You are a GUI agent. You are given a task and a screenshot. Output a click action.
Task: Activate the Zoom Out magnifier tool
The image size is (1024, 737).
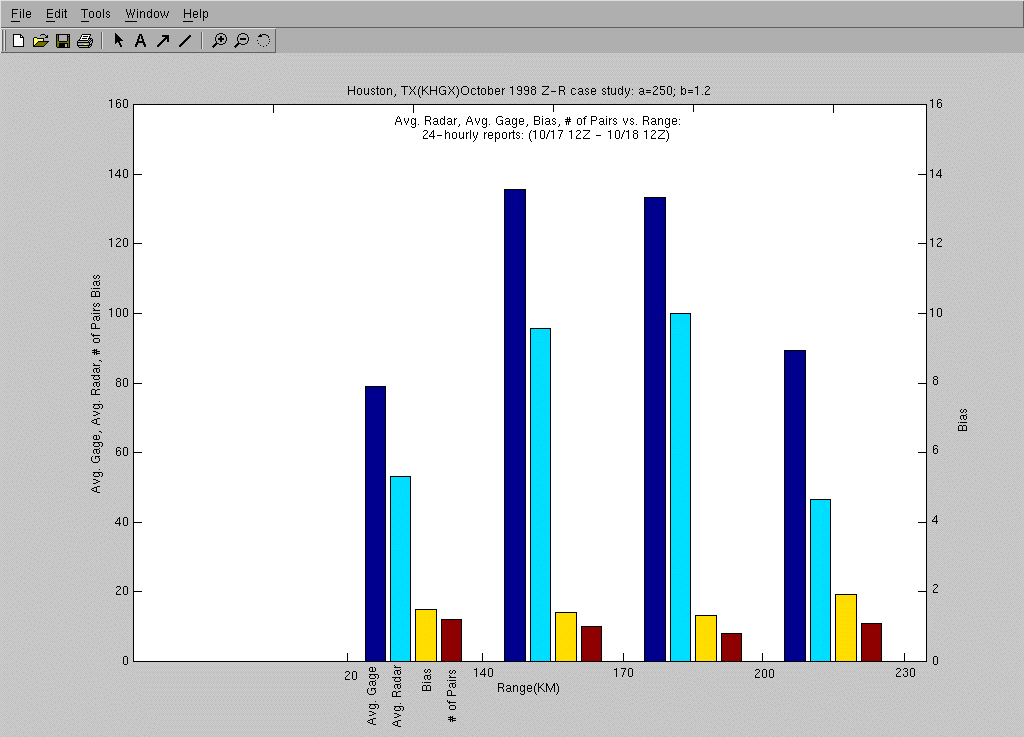pos(242,41)
